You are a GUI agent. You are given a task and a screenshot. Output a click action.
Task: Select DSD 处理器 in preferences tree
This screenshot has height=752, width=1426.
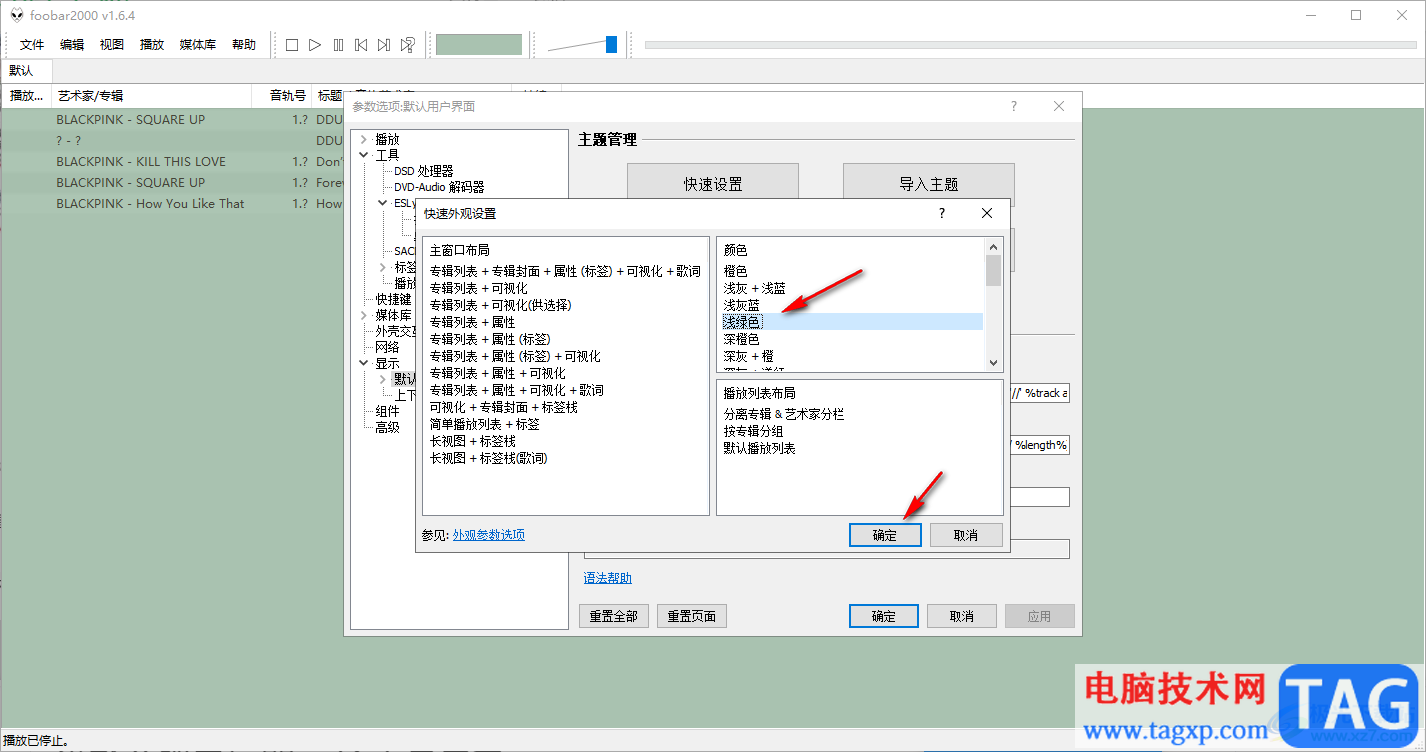(x=423, y=171)
